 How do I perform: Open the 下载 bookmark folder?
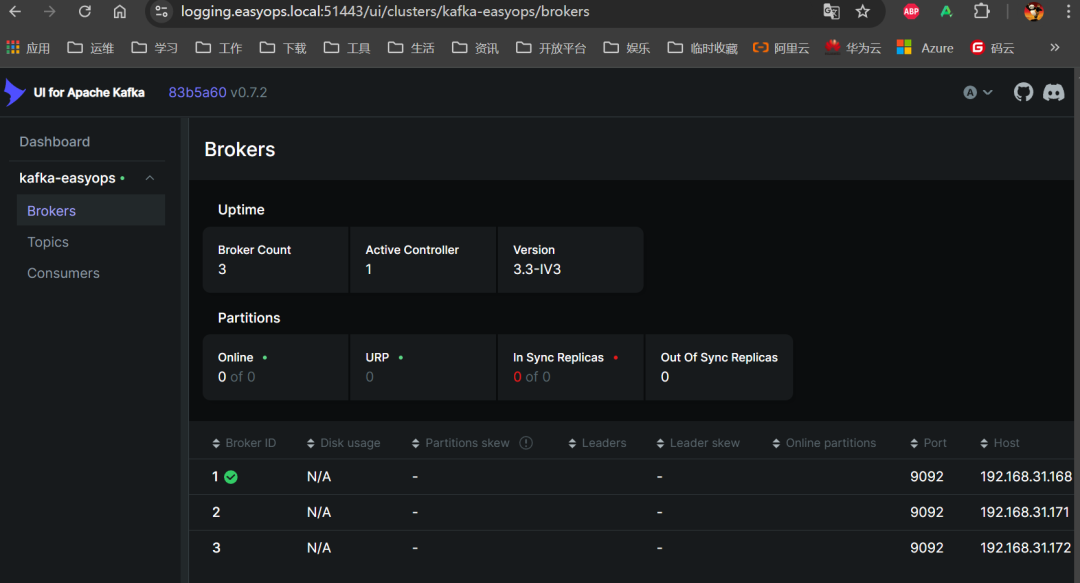pos(283,48)
